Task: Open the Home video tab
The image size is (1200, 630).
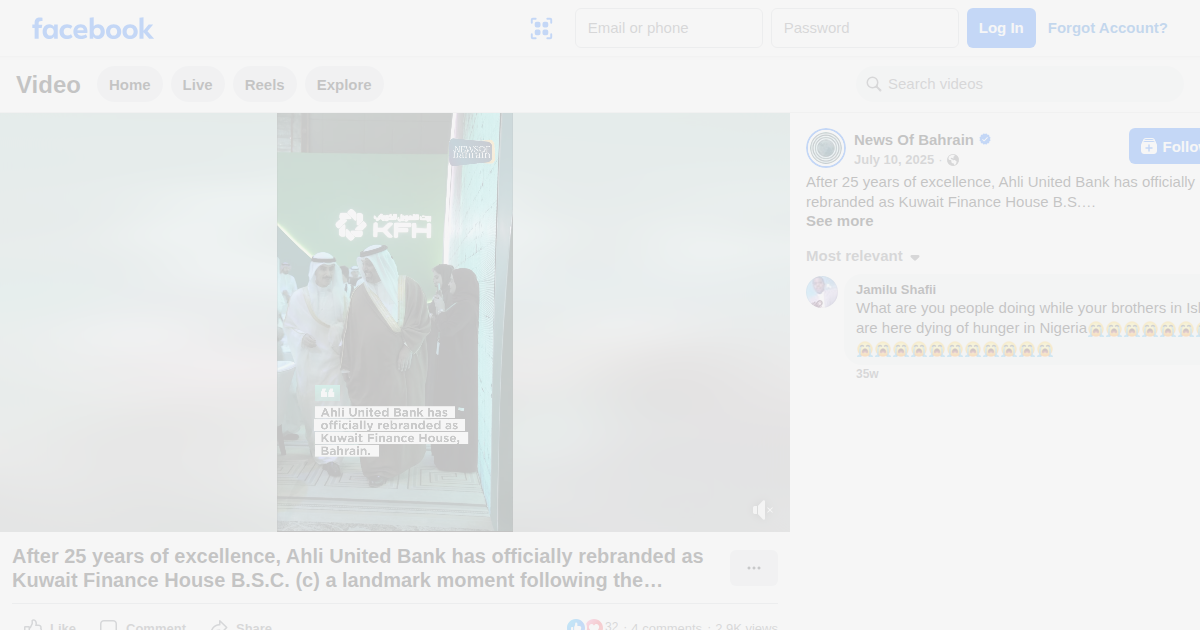Action: click(x=130, y=85)
